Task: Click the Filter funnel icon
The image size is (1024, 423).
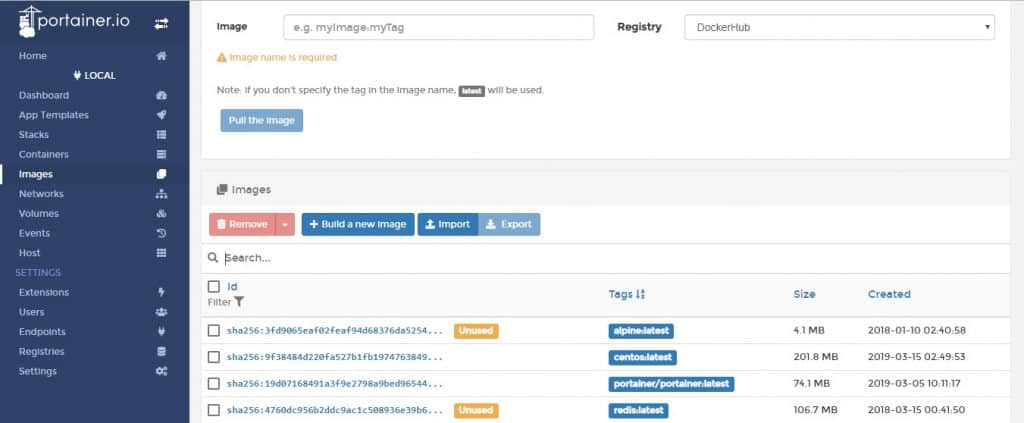Action: point(239,302)
